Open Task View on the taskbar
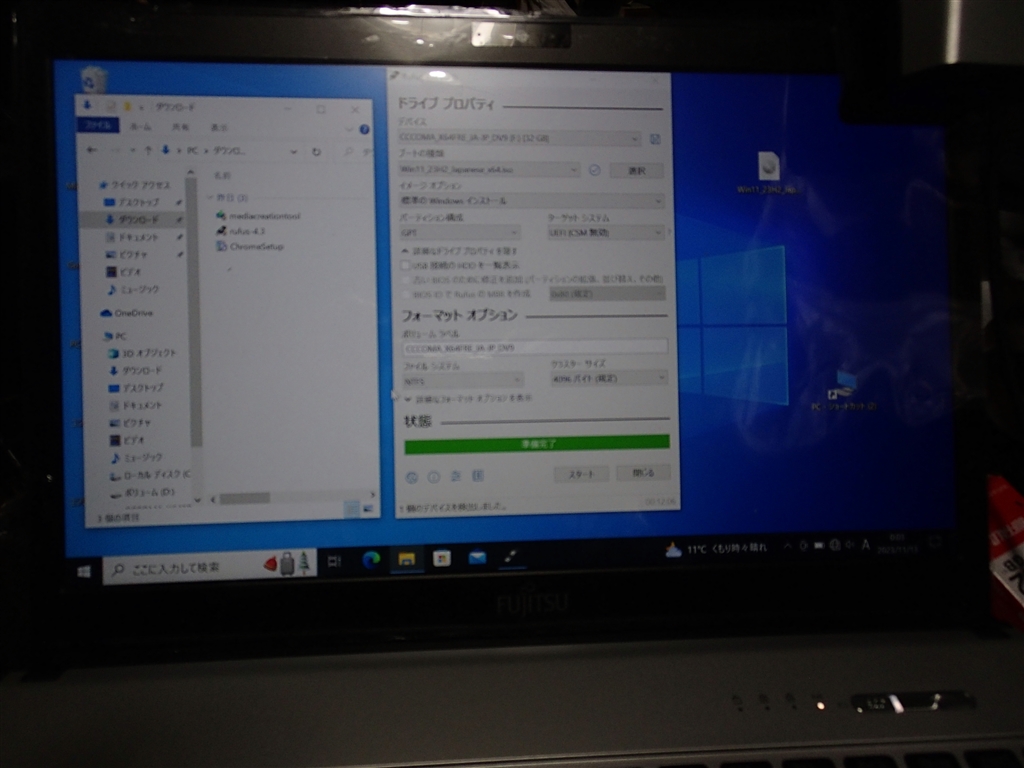1024x768 pixels. [x=334, y=561]
